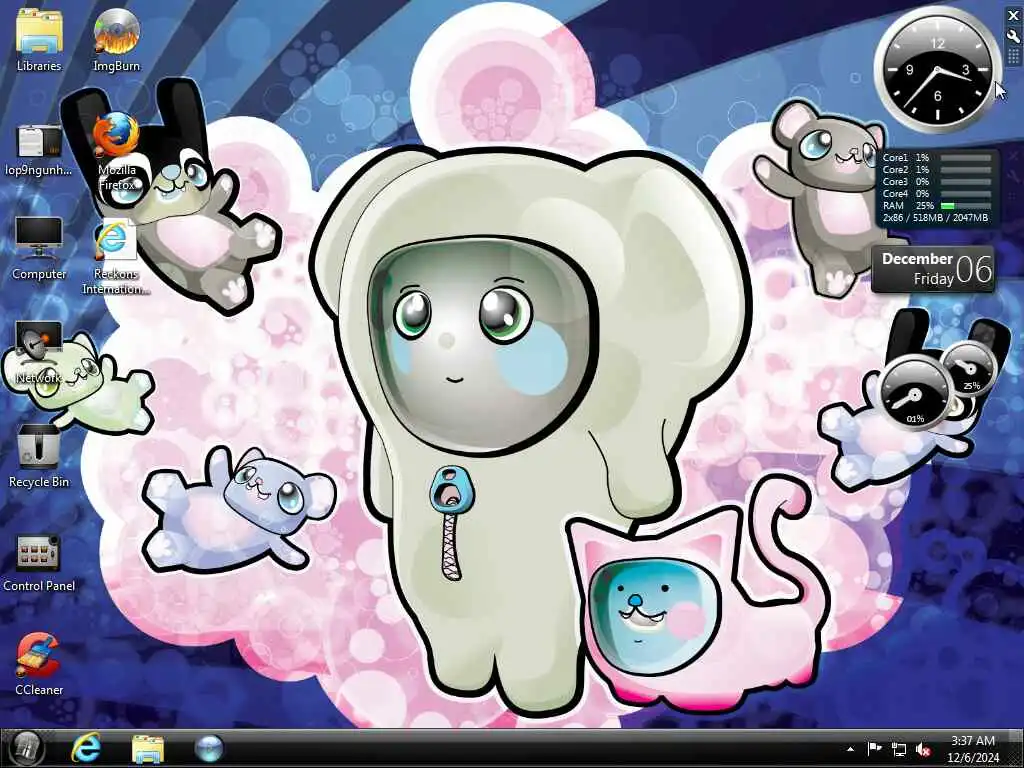
Task: Open Windows Explorer folder on taskbar
Action: [148, 748]
